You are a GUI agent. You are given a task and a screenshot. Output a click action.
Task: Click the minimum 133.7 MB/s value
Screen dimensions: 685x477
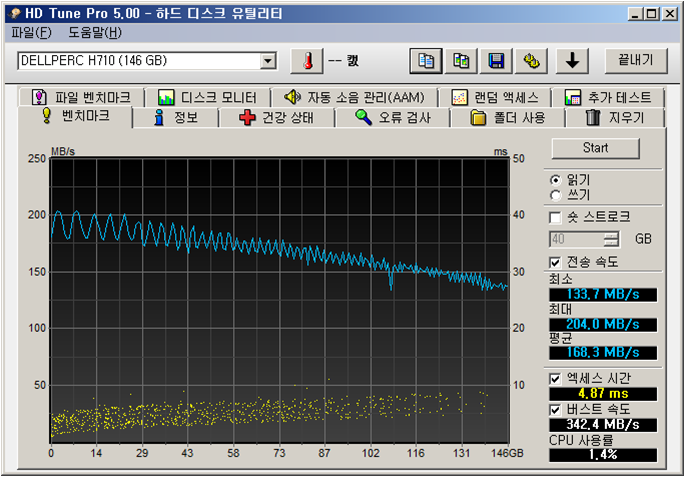pyautogui.click(x=603, y=294)
